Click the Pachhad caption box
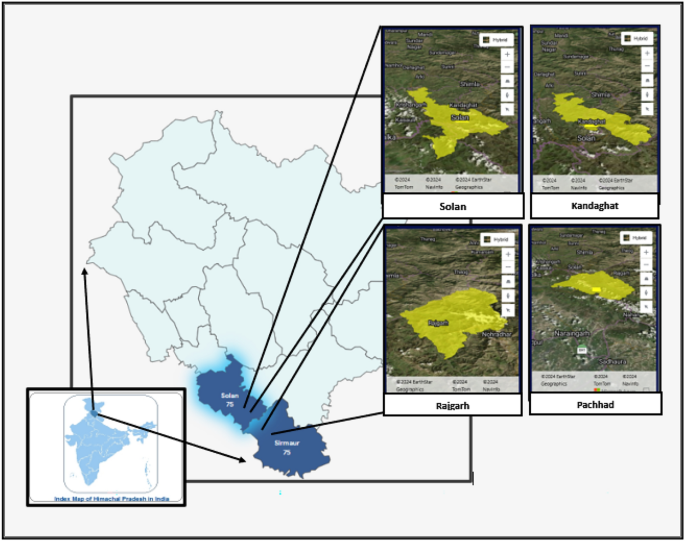This screenshot has width=685, height=541. tap(595, 404)
